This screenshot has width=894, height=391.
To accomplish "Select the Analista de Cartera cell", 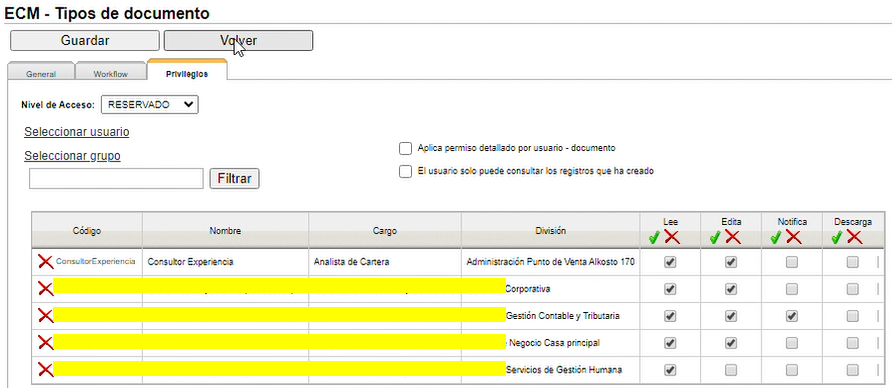I will pyautogui.click(x=385, y=262).
